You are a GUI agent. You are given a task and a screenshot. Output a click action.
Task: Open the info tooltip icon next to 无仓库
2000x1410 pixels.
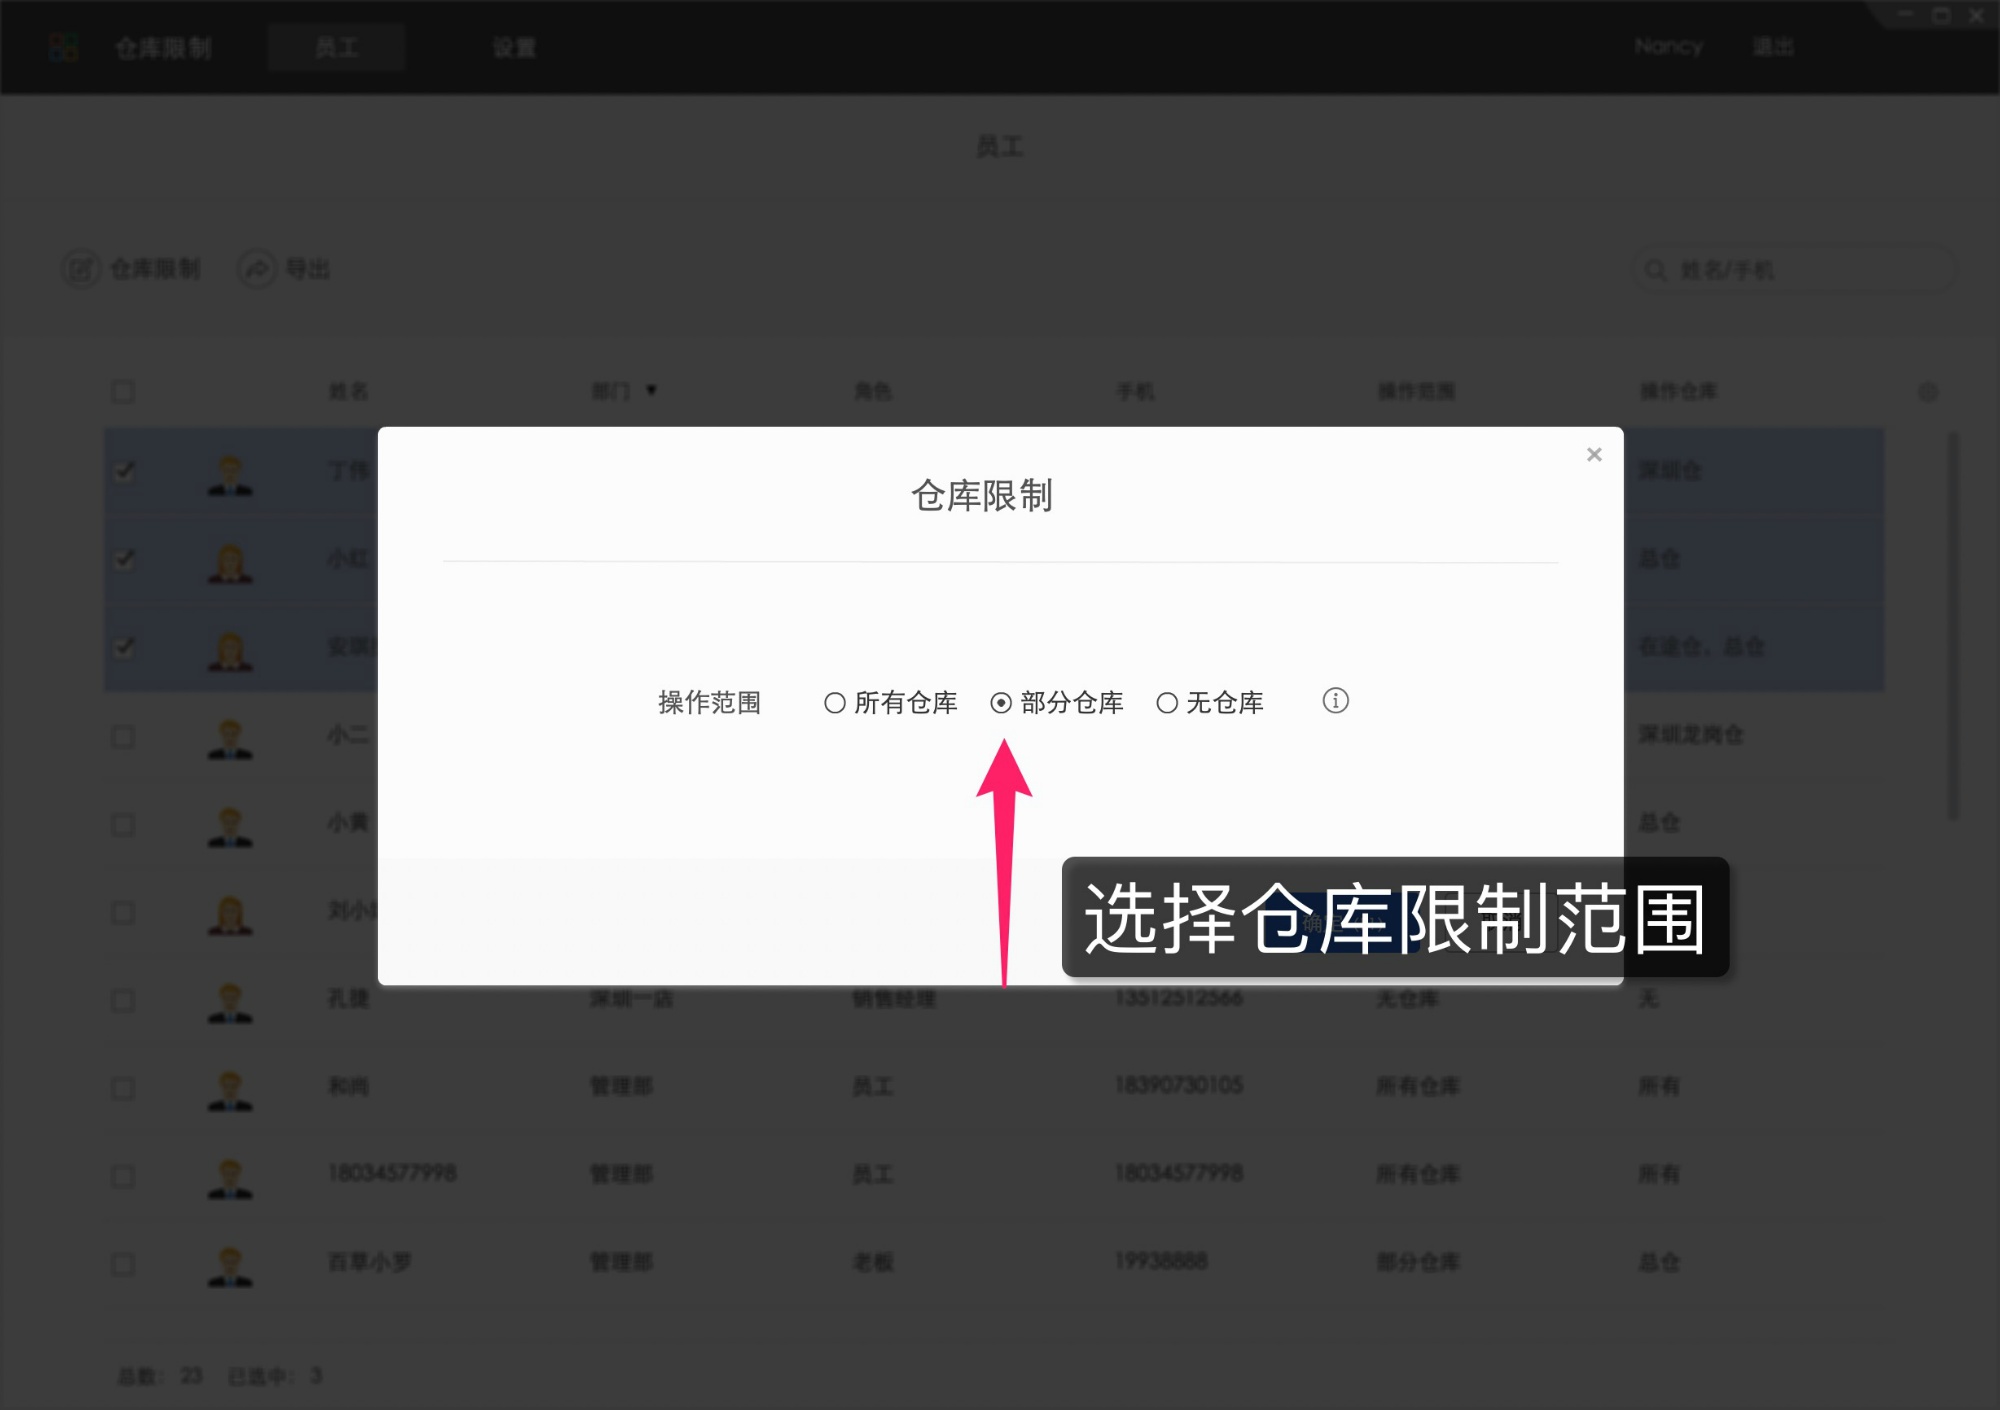(x=1336, y=701)
